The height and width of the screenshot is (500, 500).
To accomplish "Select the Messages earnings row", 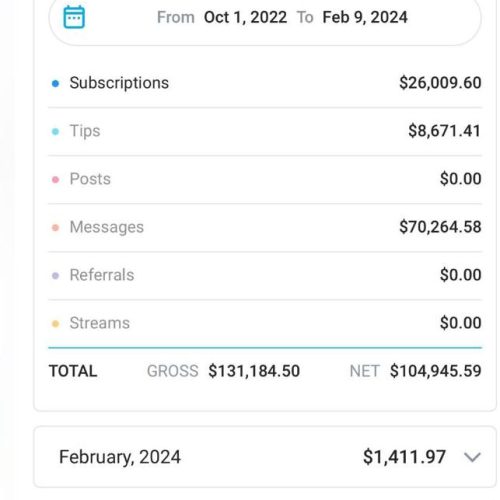I will pos(265,227).
